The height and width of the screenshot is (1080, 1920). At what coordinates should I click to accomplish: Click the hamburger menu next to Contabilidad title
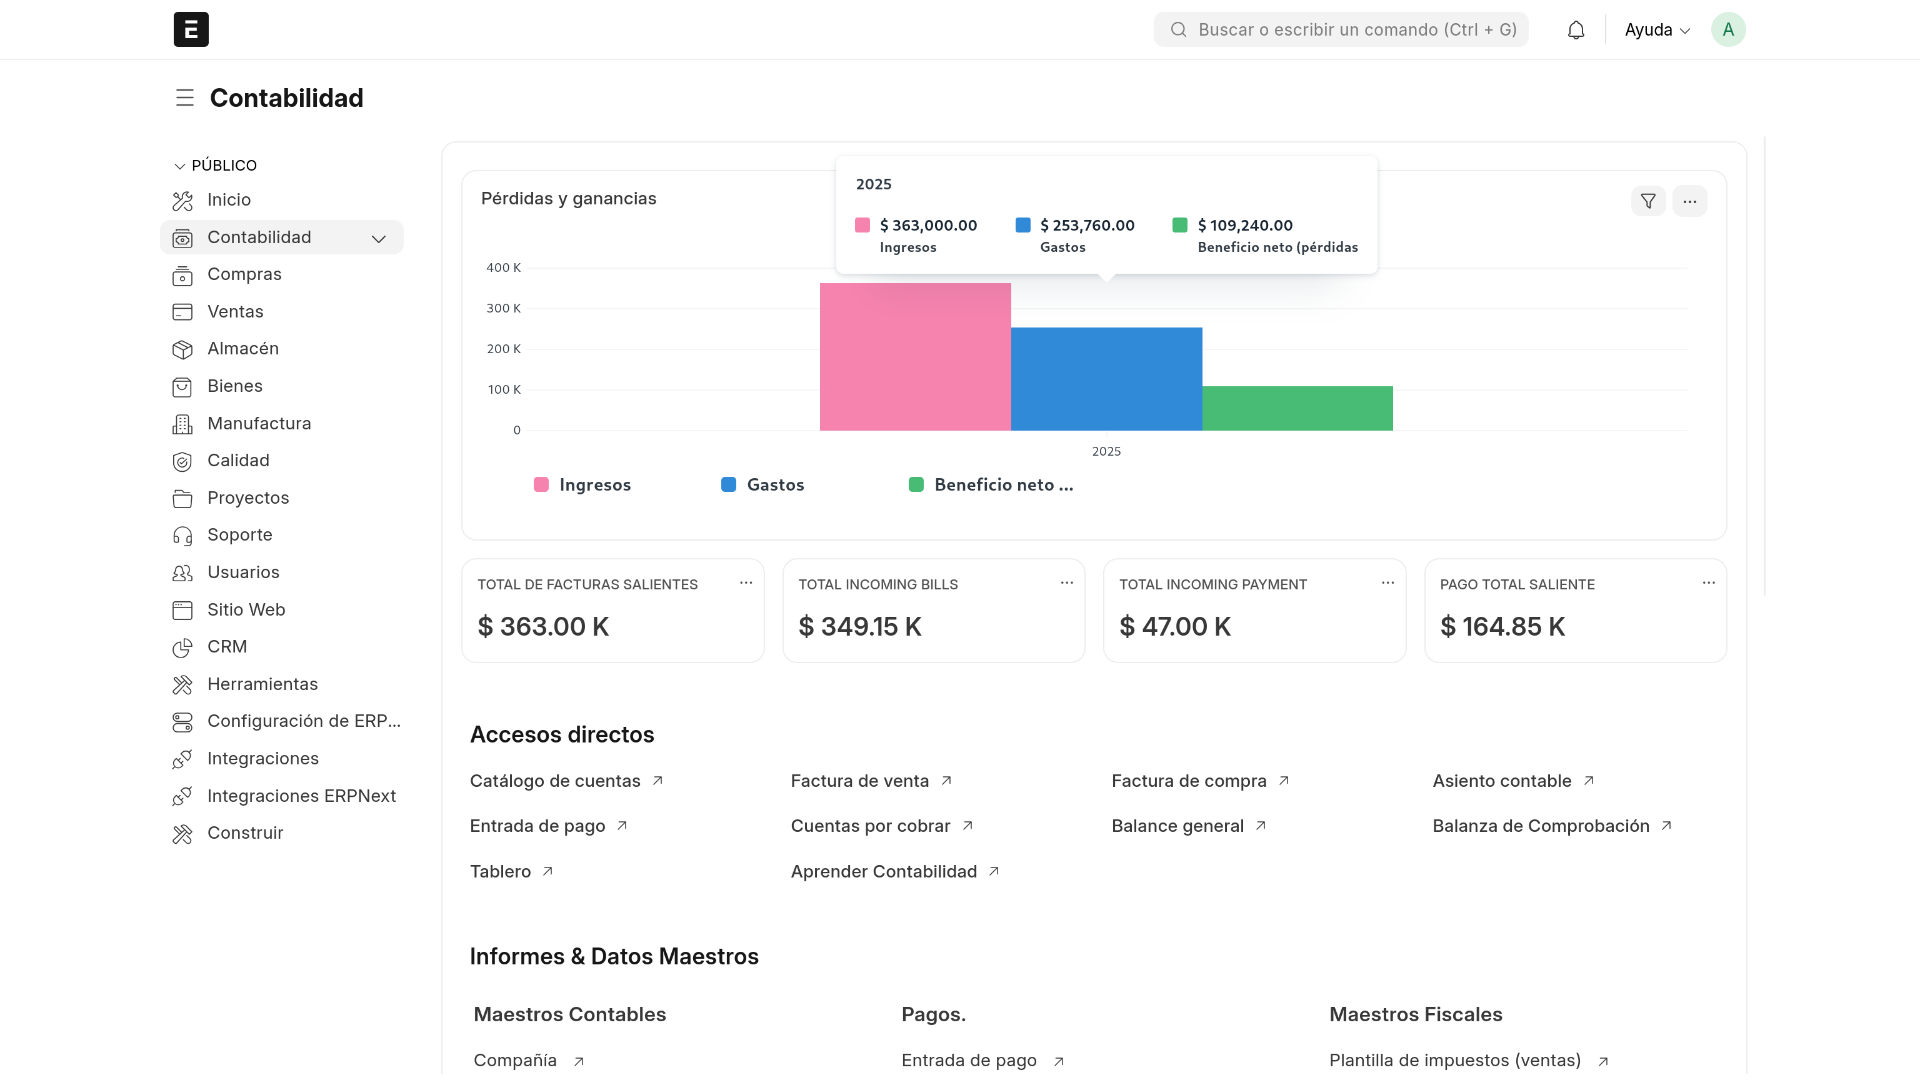click(185, 97)
